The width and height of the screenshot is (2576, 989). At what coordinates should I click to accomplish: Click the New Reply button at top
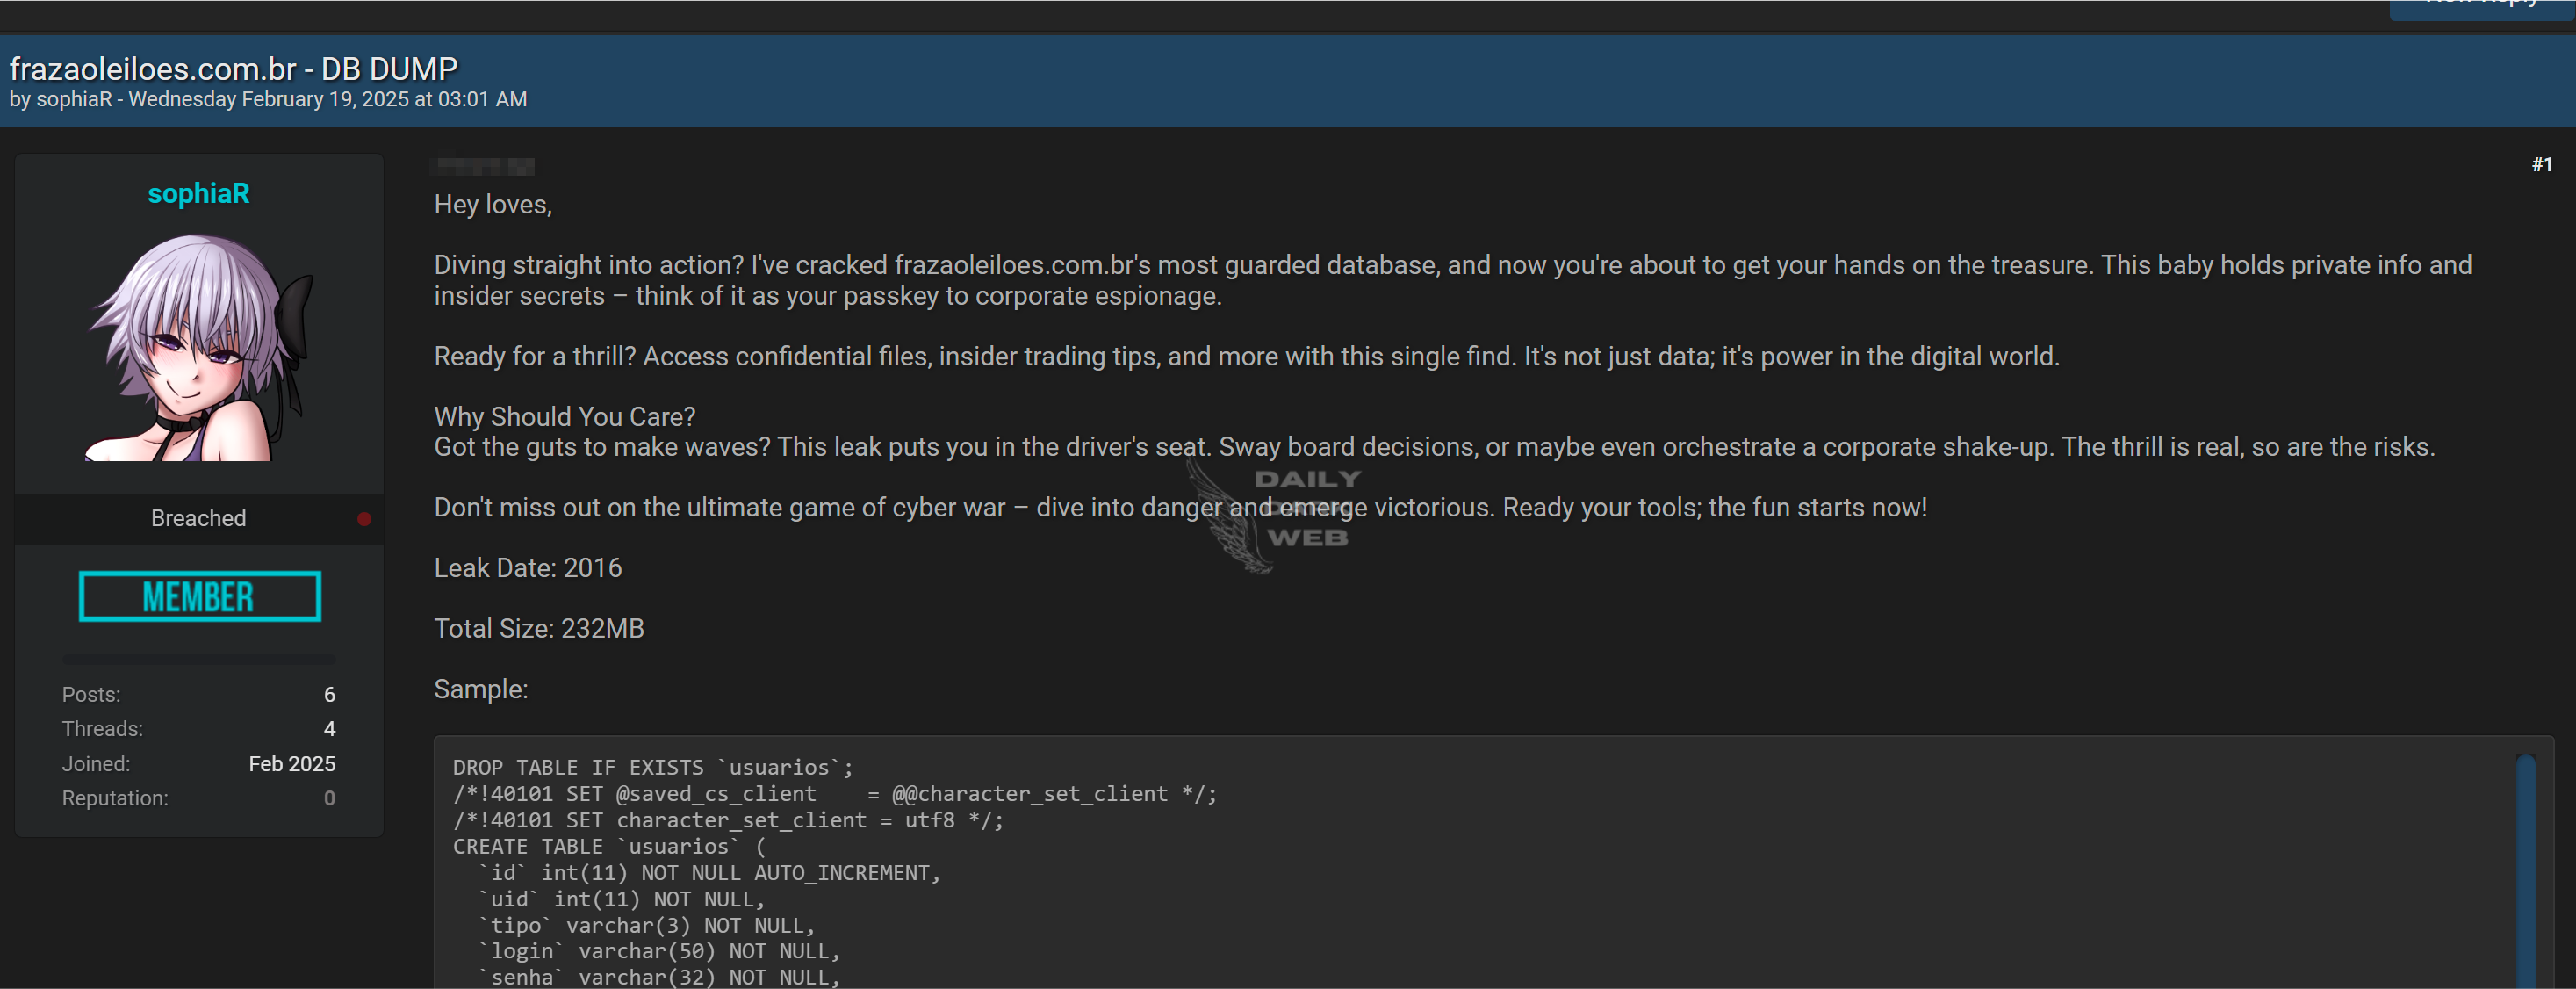pos(2482,8)
